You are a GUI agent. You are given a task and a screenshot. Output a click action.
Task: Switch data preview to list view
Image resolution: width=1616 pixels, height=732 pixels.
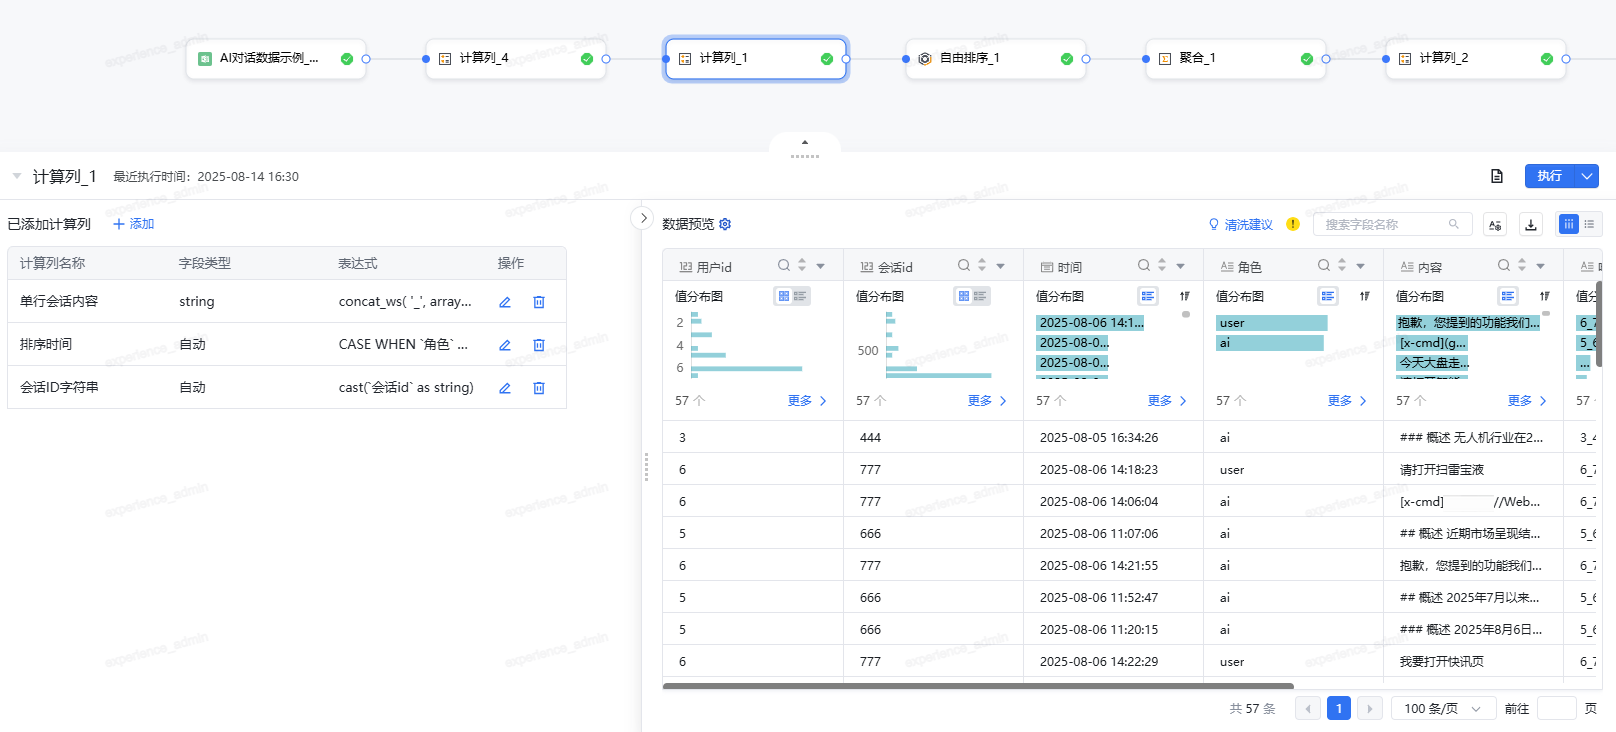tap(1590, 224)
